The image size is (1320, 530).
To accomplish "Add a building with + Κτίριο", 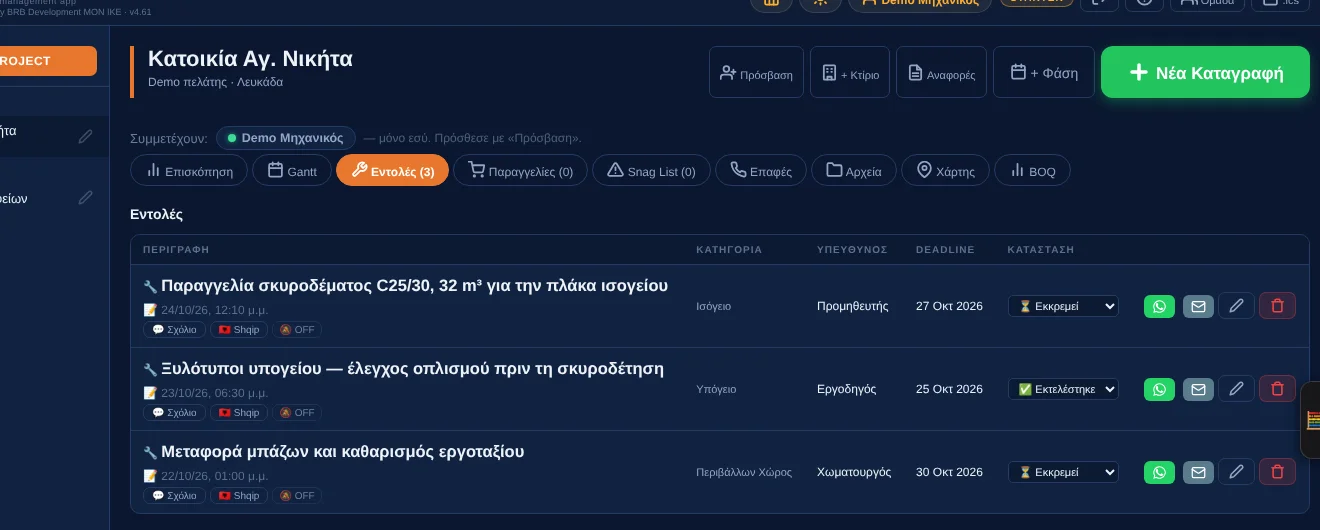I will 850,72.
